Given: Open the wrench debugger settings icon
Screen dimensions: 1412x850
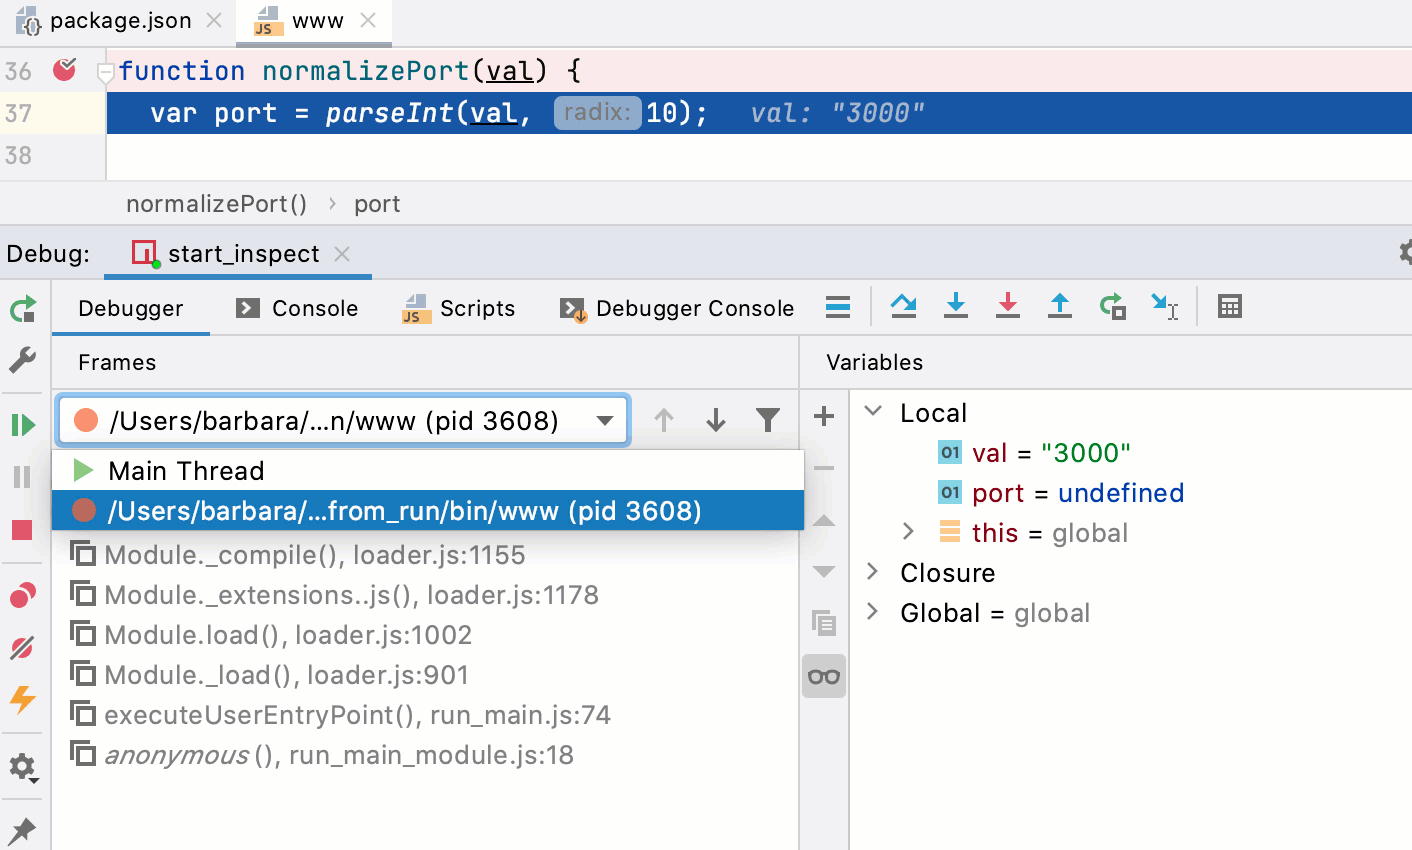Looking at the screenshot, I should [23, 360].
